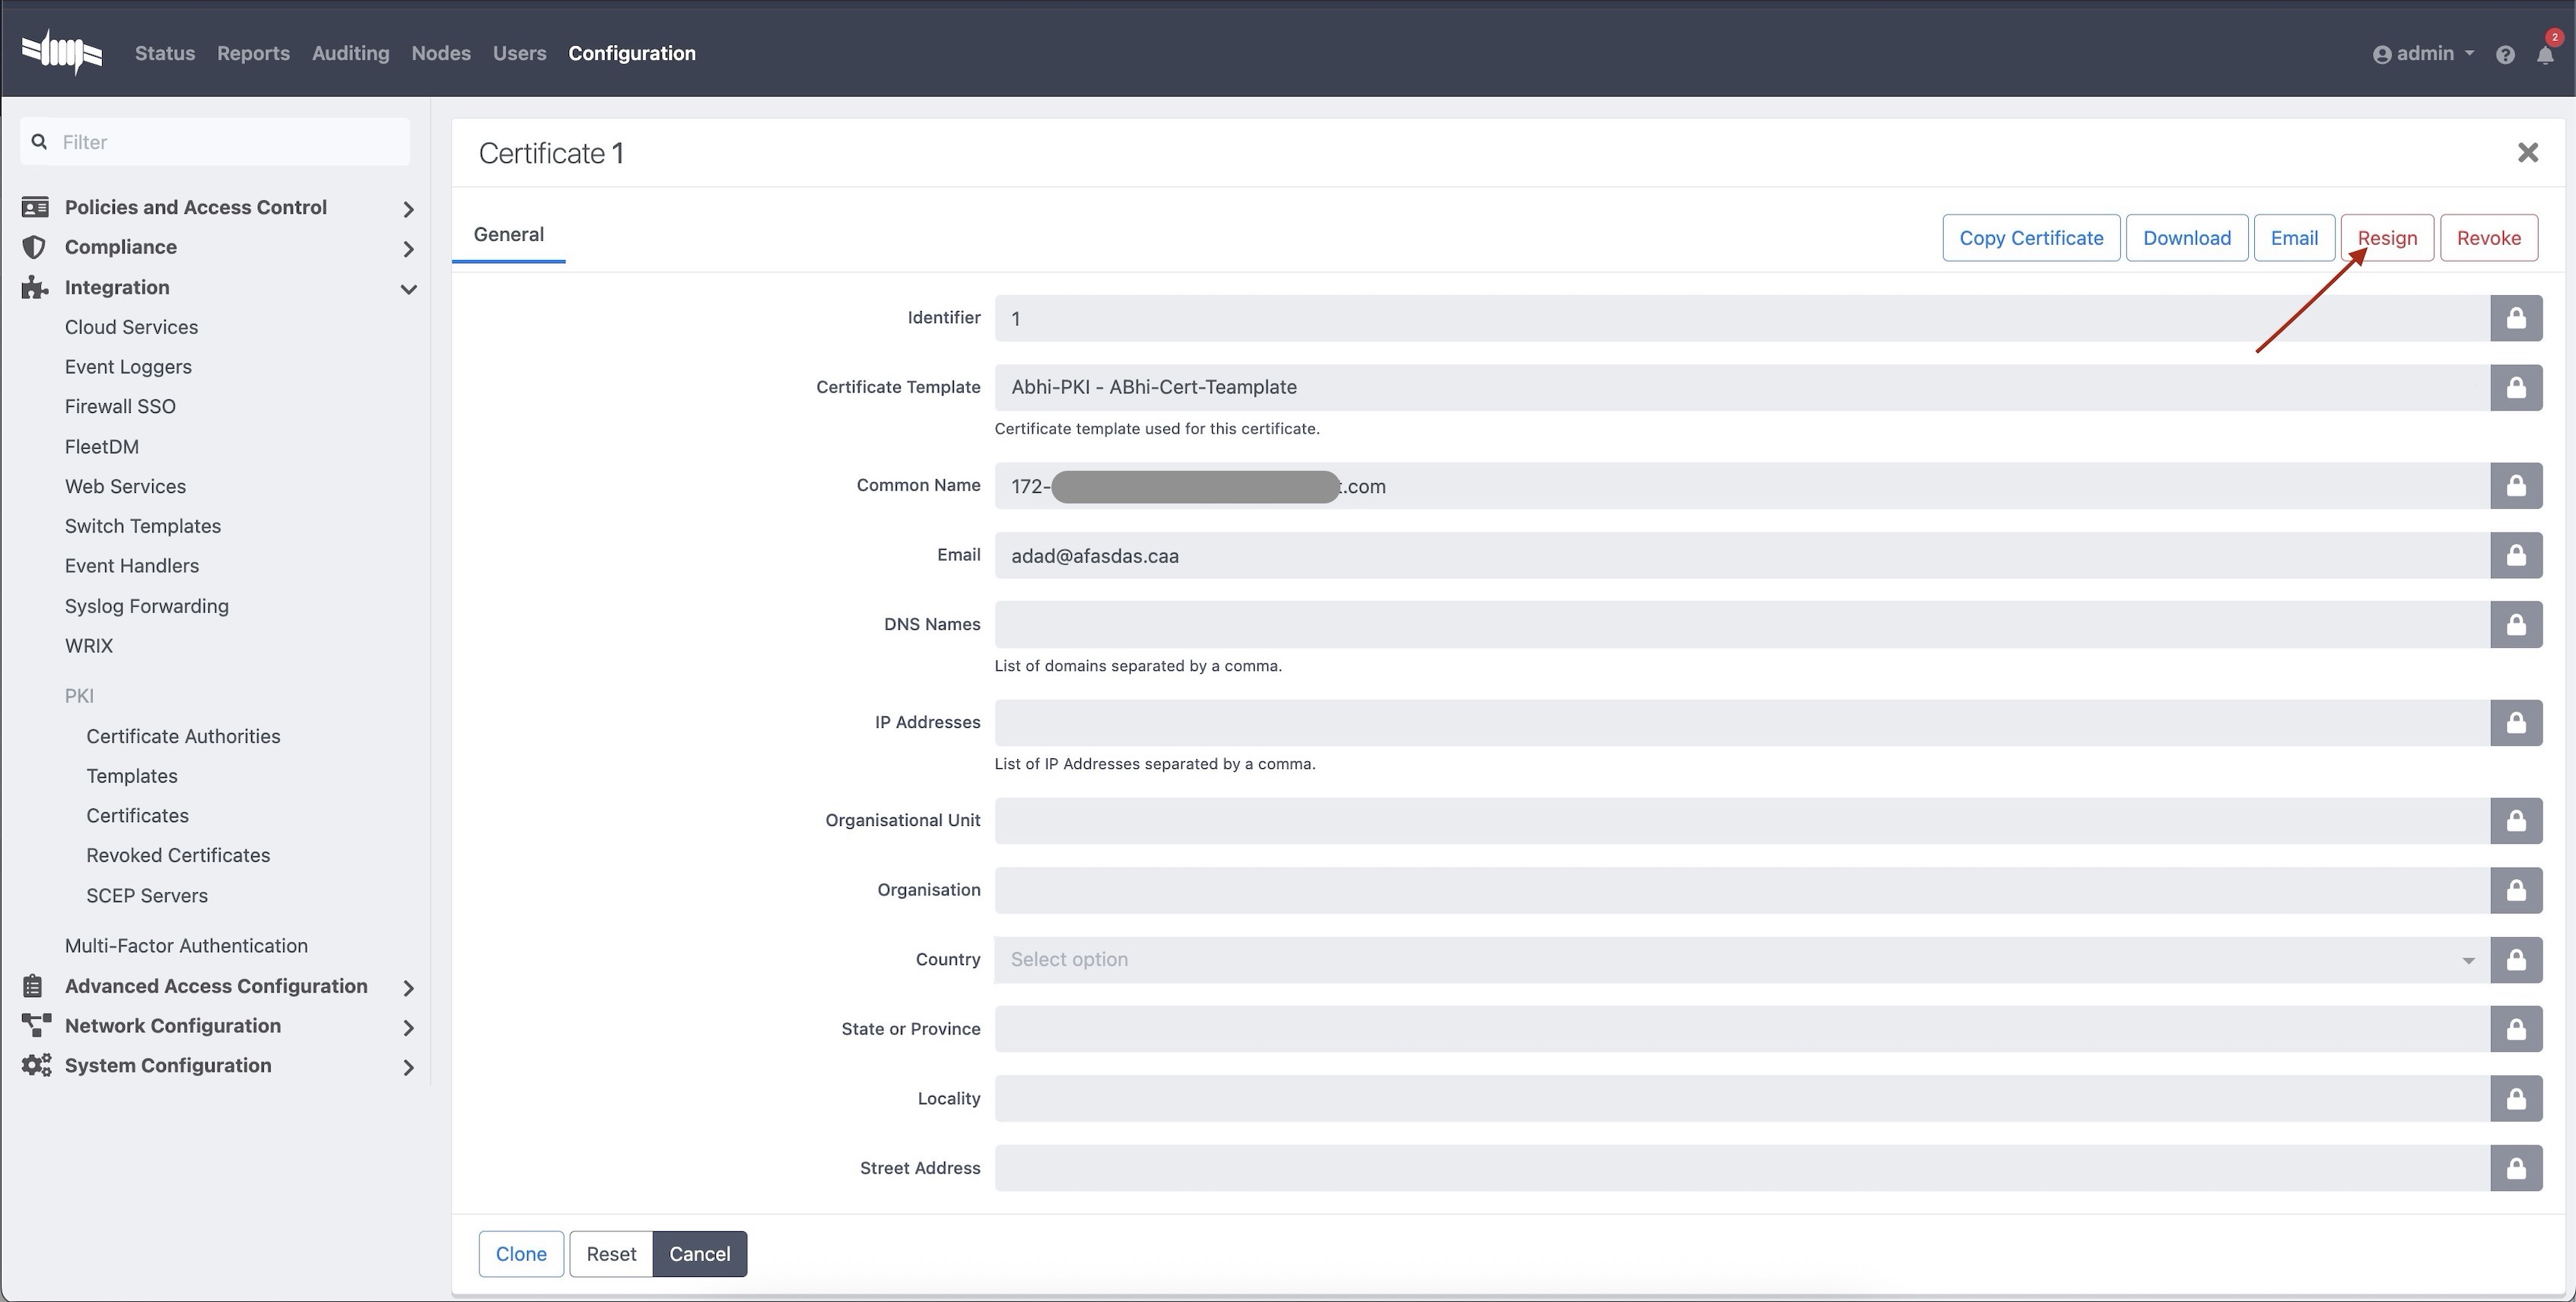Viewport: 2576px width, 1302px height.
Task: Click the PacketFence logo icon
Action: tap(62, 52)
